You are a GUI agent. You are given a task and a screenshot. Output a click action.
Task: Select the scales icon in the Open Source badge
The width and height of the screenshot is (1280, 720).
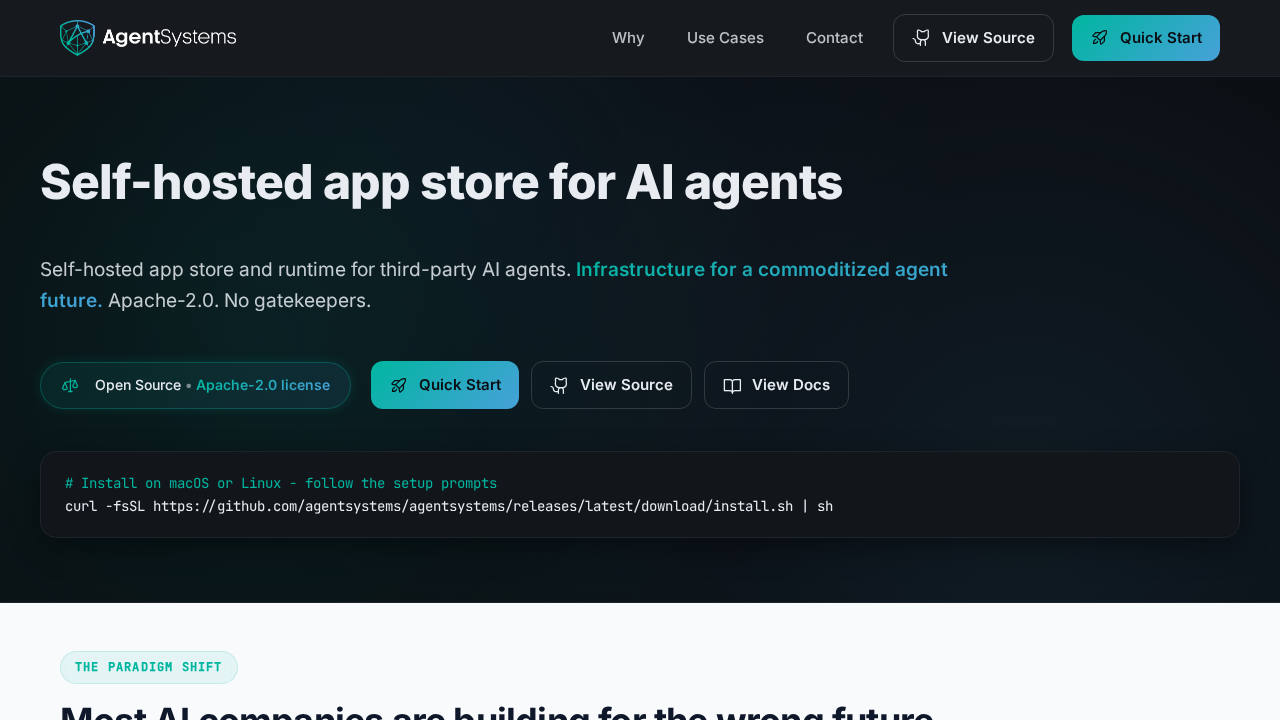[x=69, y=385]
